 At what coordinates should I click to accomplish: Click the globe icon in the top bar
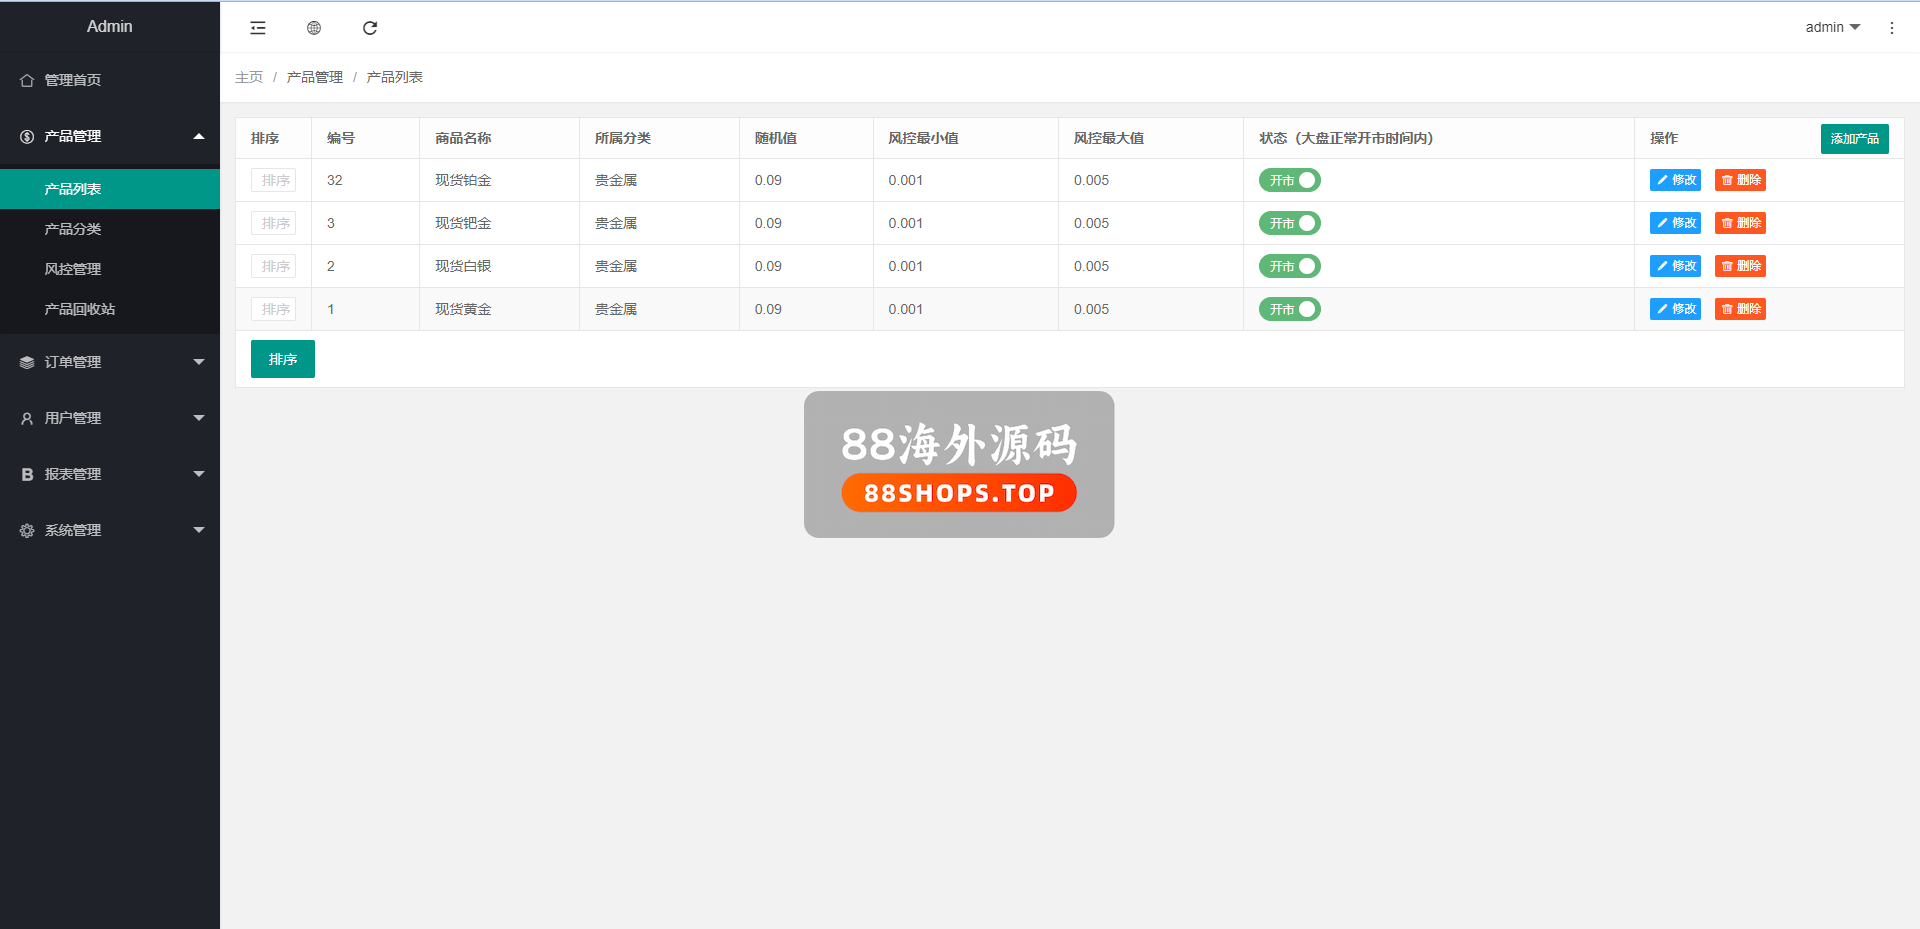point(314,28)
